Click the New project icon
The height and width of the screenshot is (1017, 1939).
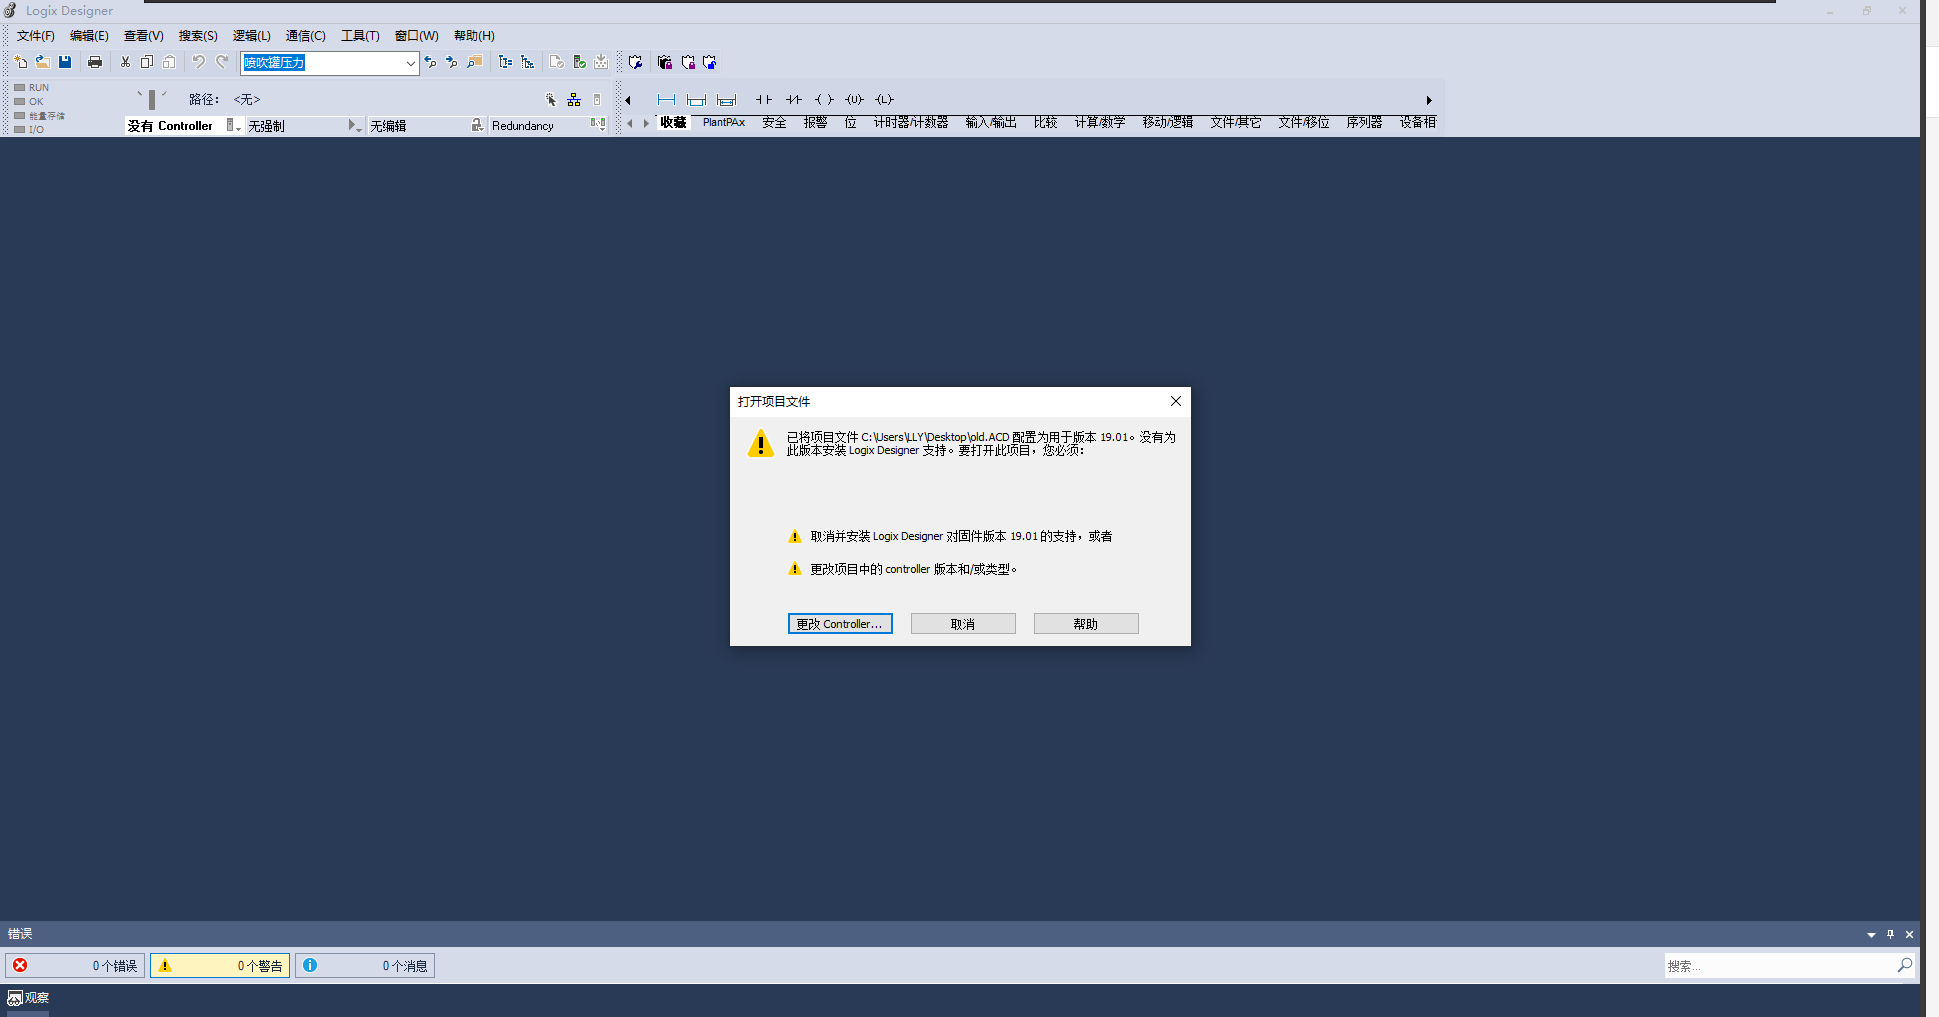tap(20, 62)
